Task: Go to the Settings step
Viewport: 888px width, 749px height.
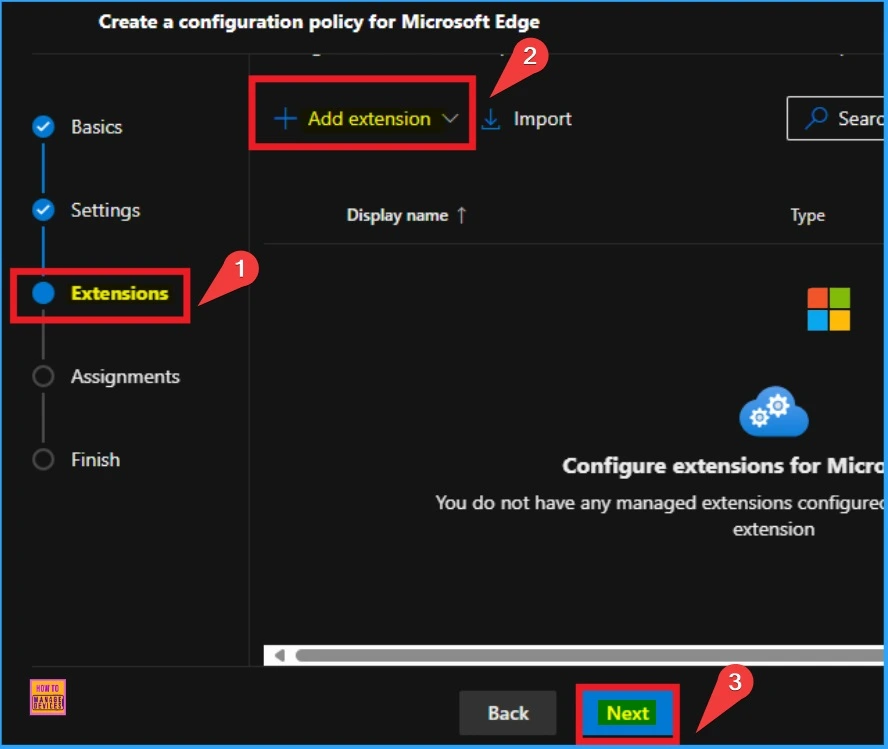Action: pos(105,210)
